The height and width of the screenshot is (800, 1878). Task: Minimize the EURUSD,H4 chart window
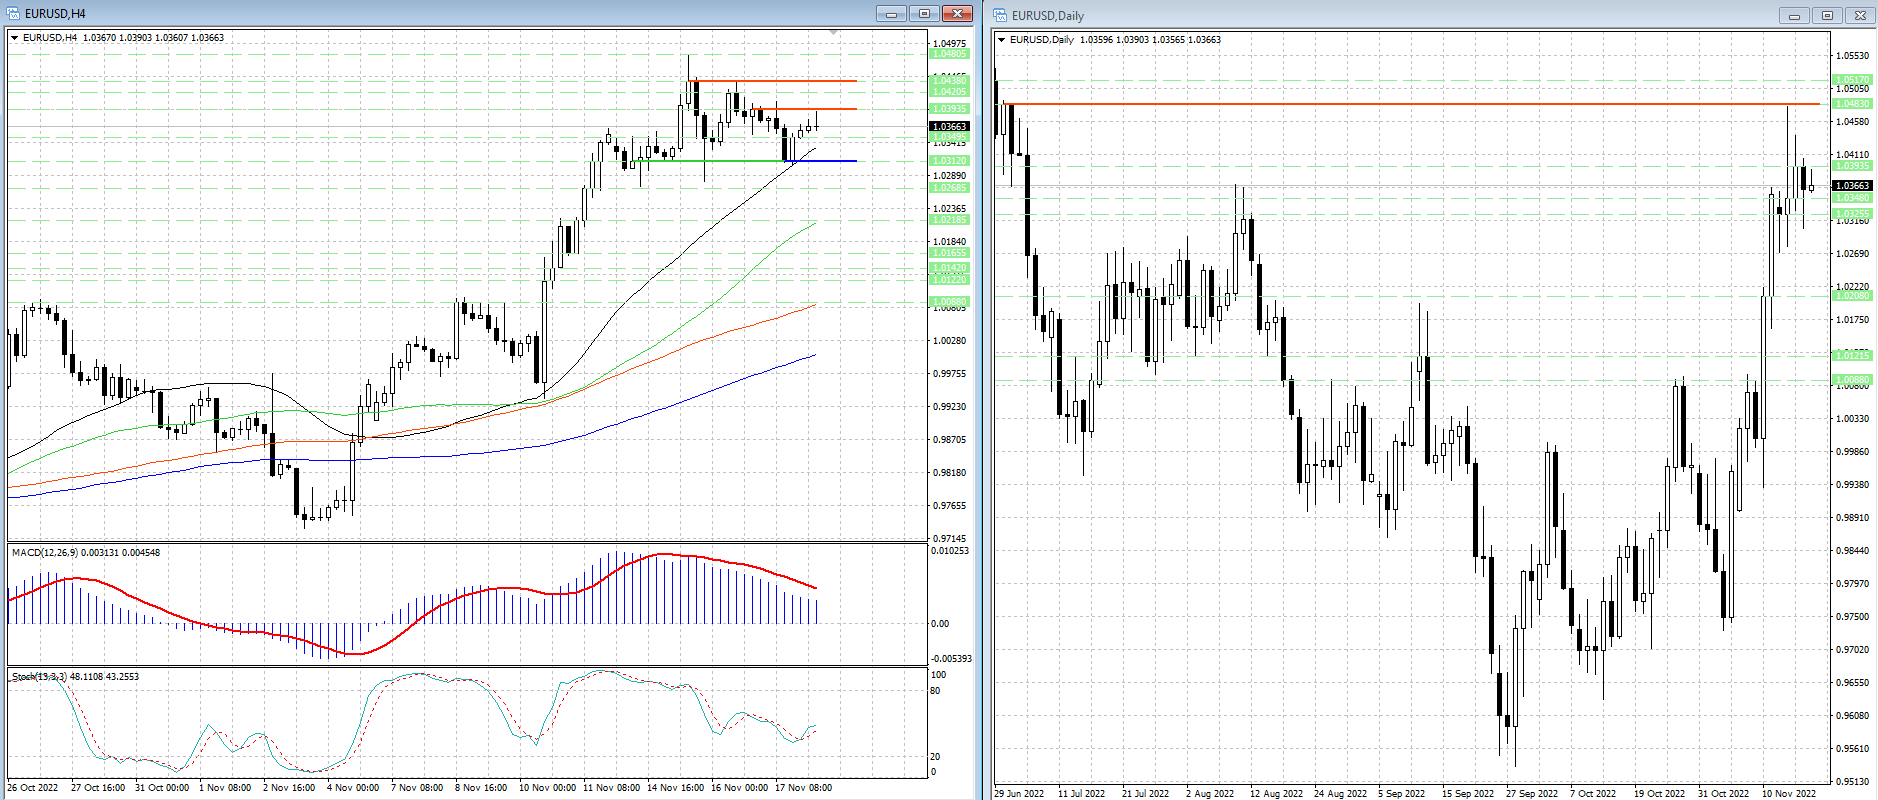tap(890, 13)
